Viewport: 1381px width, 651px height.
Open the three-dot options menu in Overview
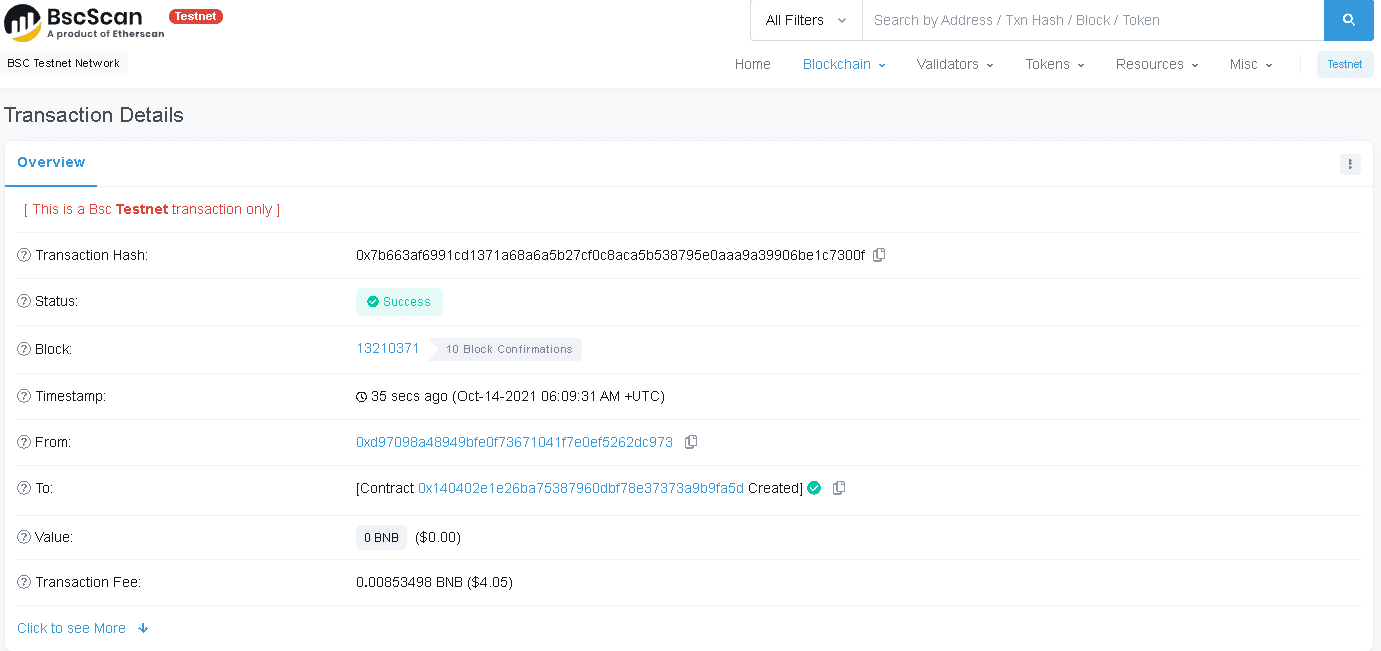click(x=1350, y=164)
